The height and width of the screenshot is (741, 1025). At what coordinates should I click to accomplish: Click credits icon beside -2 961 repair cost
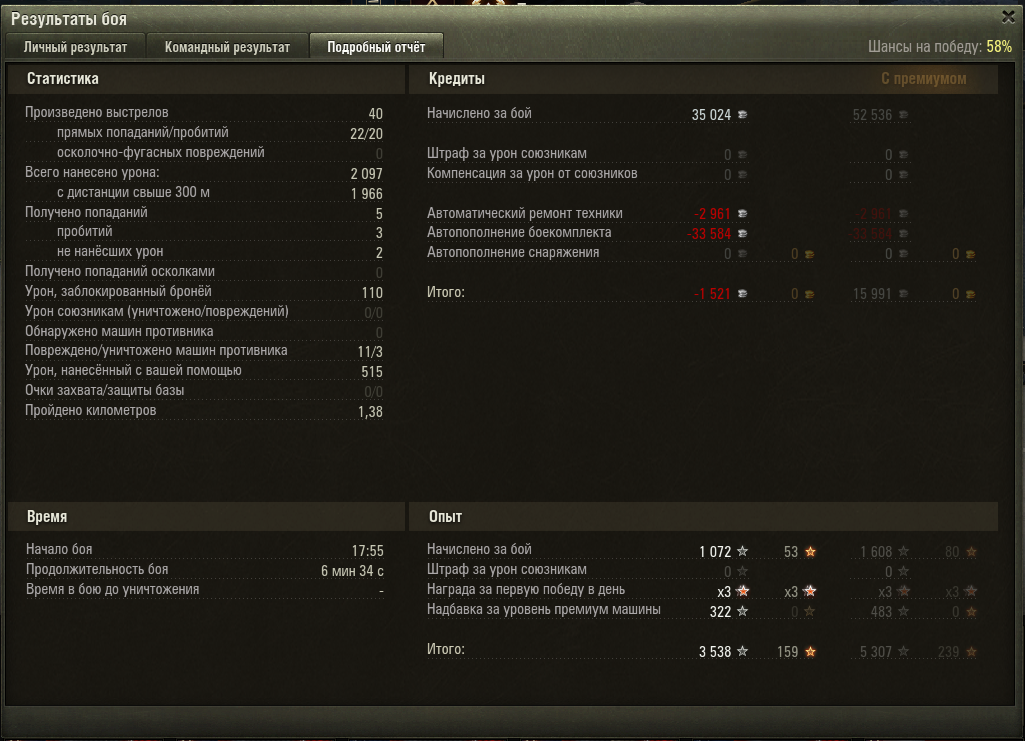pyautogui.click(x=743, y=214)
